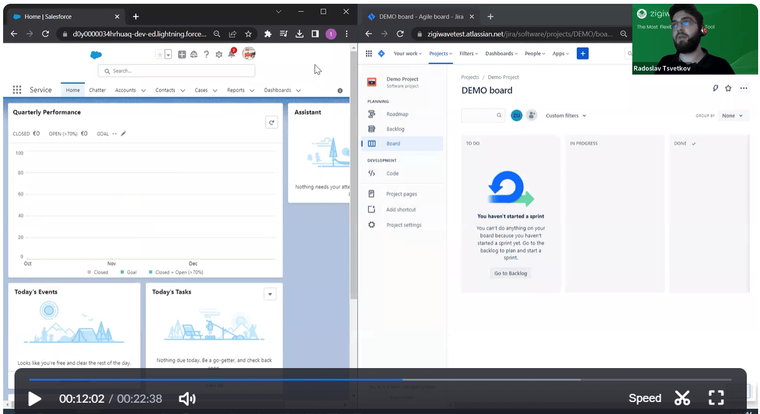
Task: Click the Salesforce window address bar
Action: [138, 34]
